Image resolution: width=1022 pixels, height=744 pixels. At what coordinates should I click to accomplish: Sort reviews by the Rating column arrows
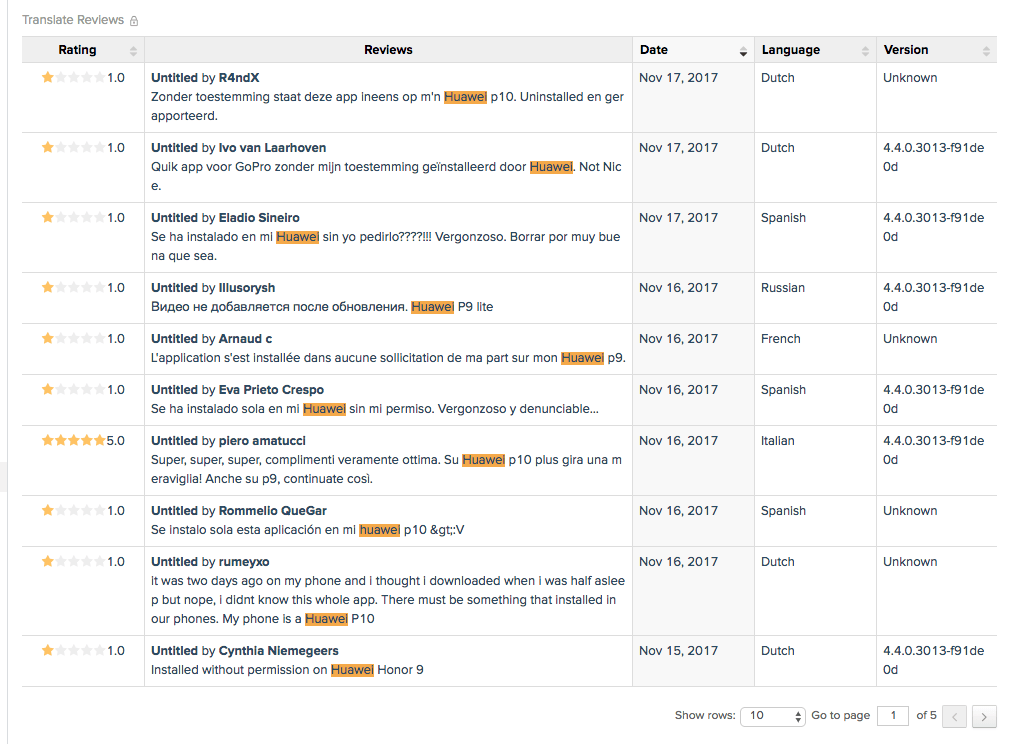pyautogui.click(x=133, y=51)
